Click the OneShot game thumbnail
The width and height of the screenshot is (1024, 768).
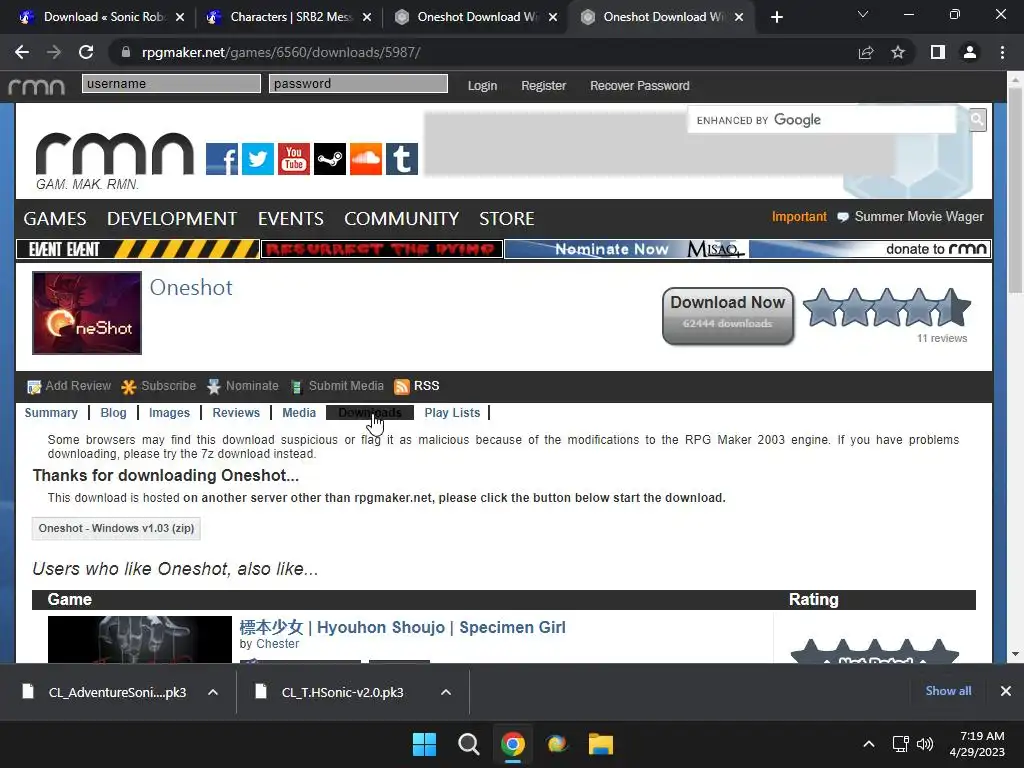(87, 313)
